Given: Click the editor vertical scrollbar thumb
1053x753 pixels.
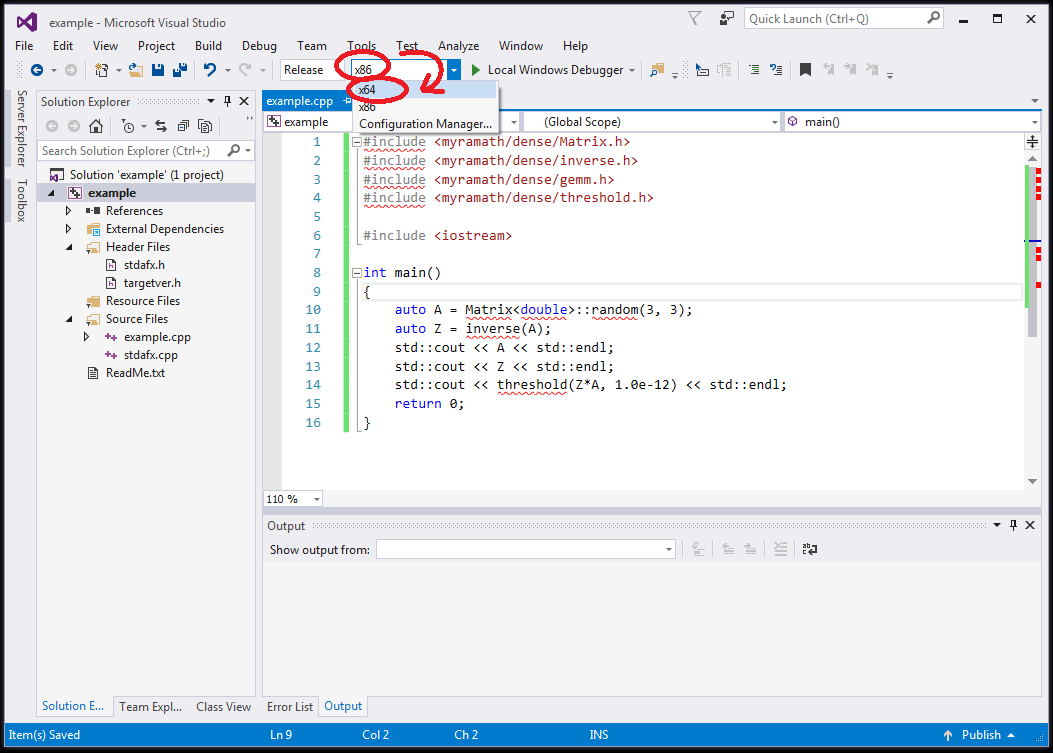Looking at the screenshot, I should tap(1032, 250).
